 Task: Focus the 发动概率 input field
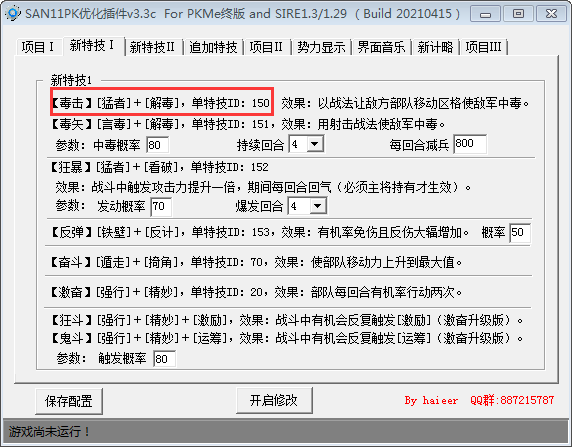[x=161, y=207]
